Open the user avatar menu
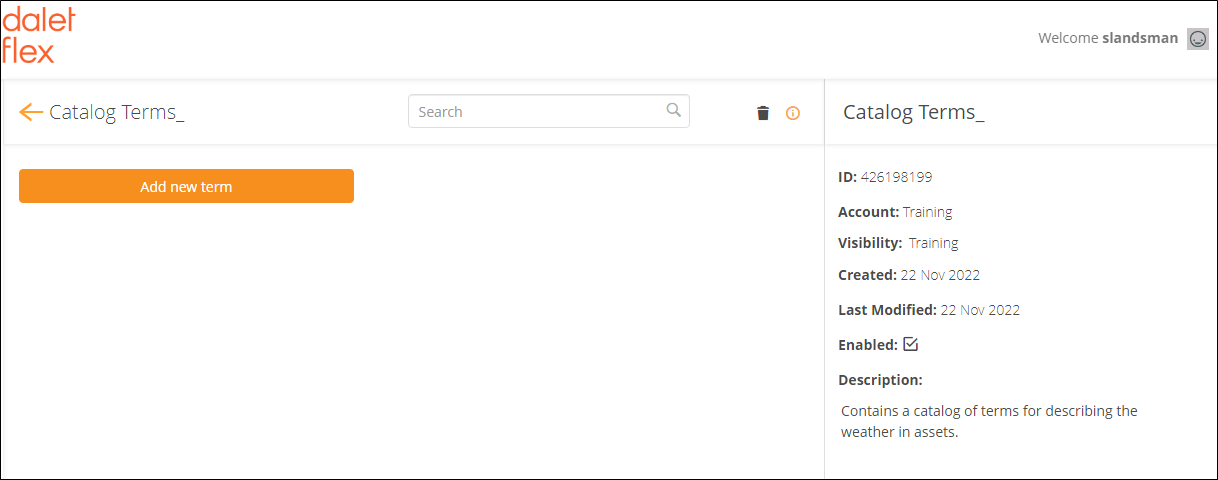1218x480 pixels. [x=1198, y=39]
